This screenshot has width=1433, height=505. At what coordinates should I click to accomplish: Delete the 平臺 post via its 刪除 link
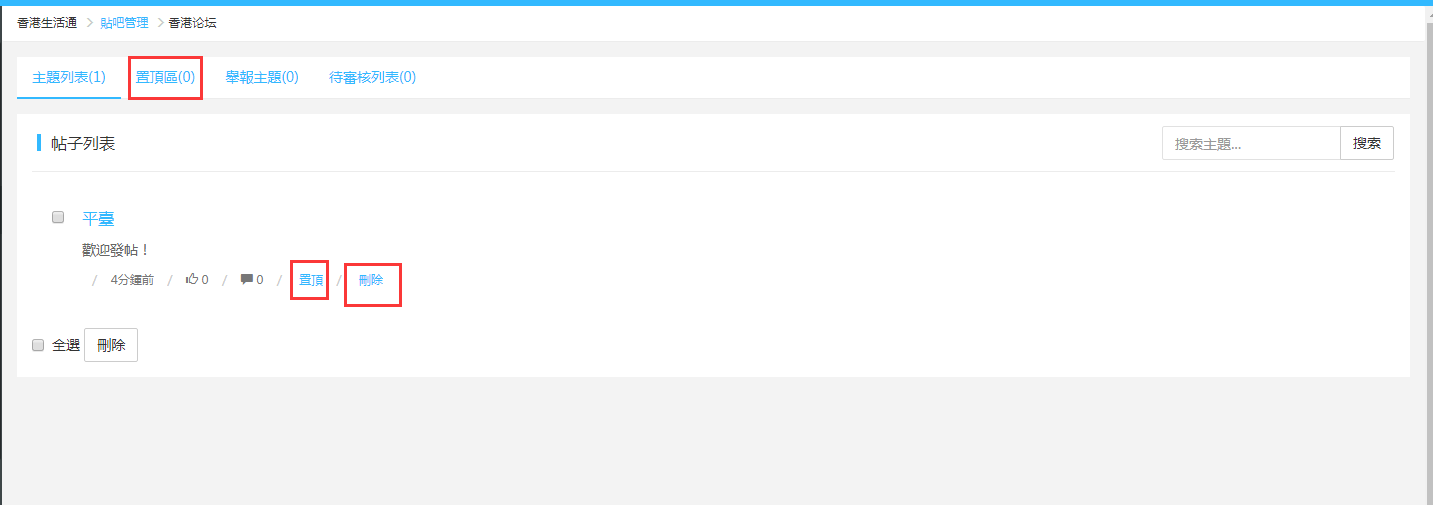(371, 280)
